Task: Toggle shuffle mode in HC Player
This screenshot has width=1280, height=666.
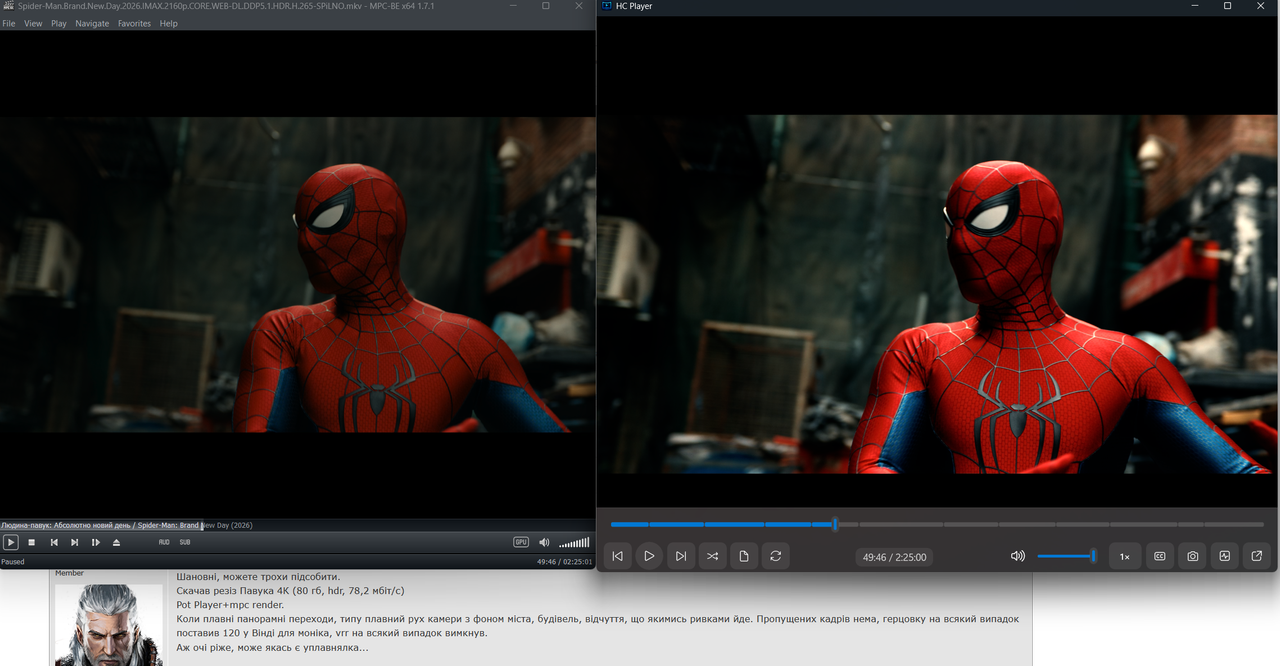Action: pyautogui.click(x=712, y=556)
